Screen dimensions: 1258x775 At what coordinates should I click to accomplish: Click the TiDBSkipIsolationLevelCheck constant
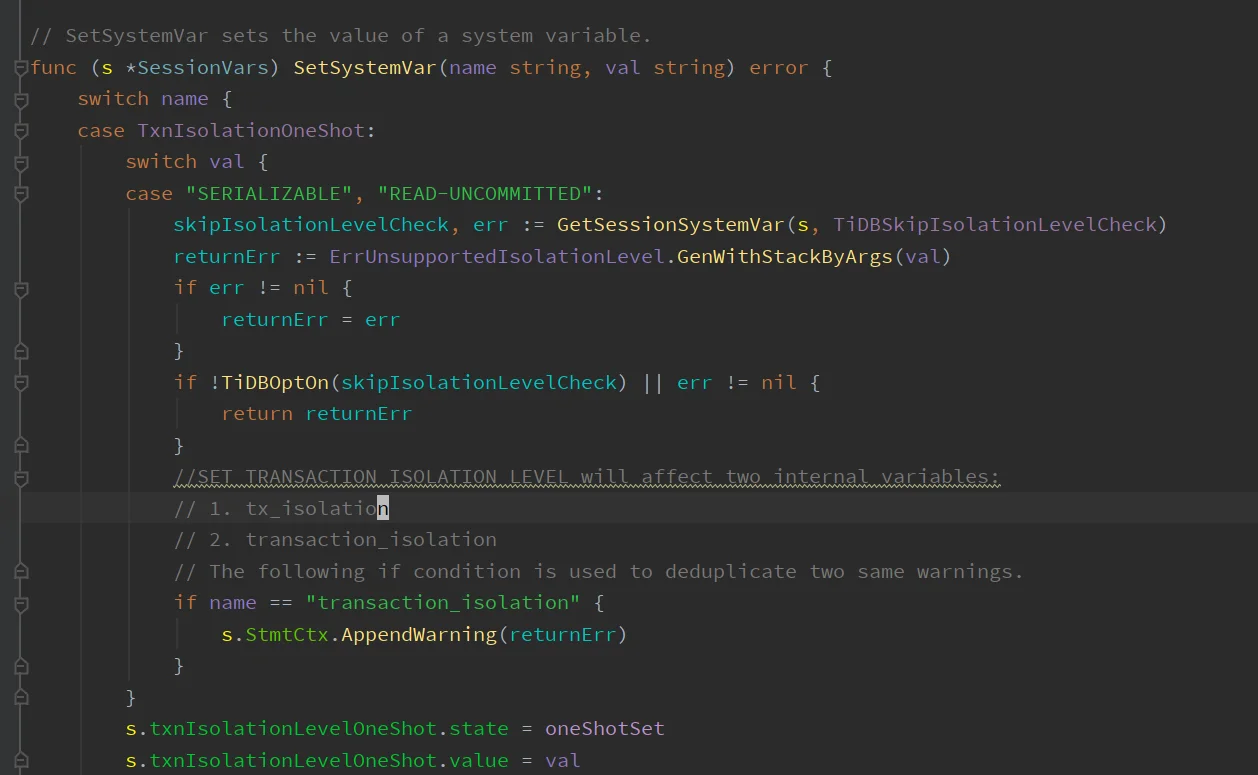[x=994, y=225]
